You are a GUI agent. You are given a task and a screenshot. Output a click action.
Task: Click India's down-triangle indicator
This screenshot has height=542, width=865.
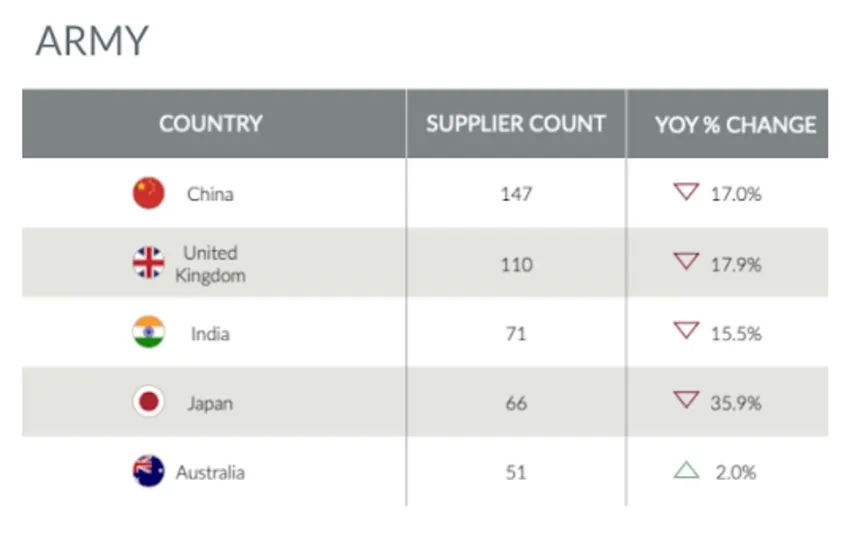coord(685,331)
